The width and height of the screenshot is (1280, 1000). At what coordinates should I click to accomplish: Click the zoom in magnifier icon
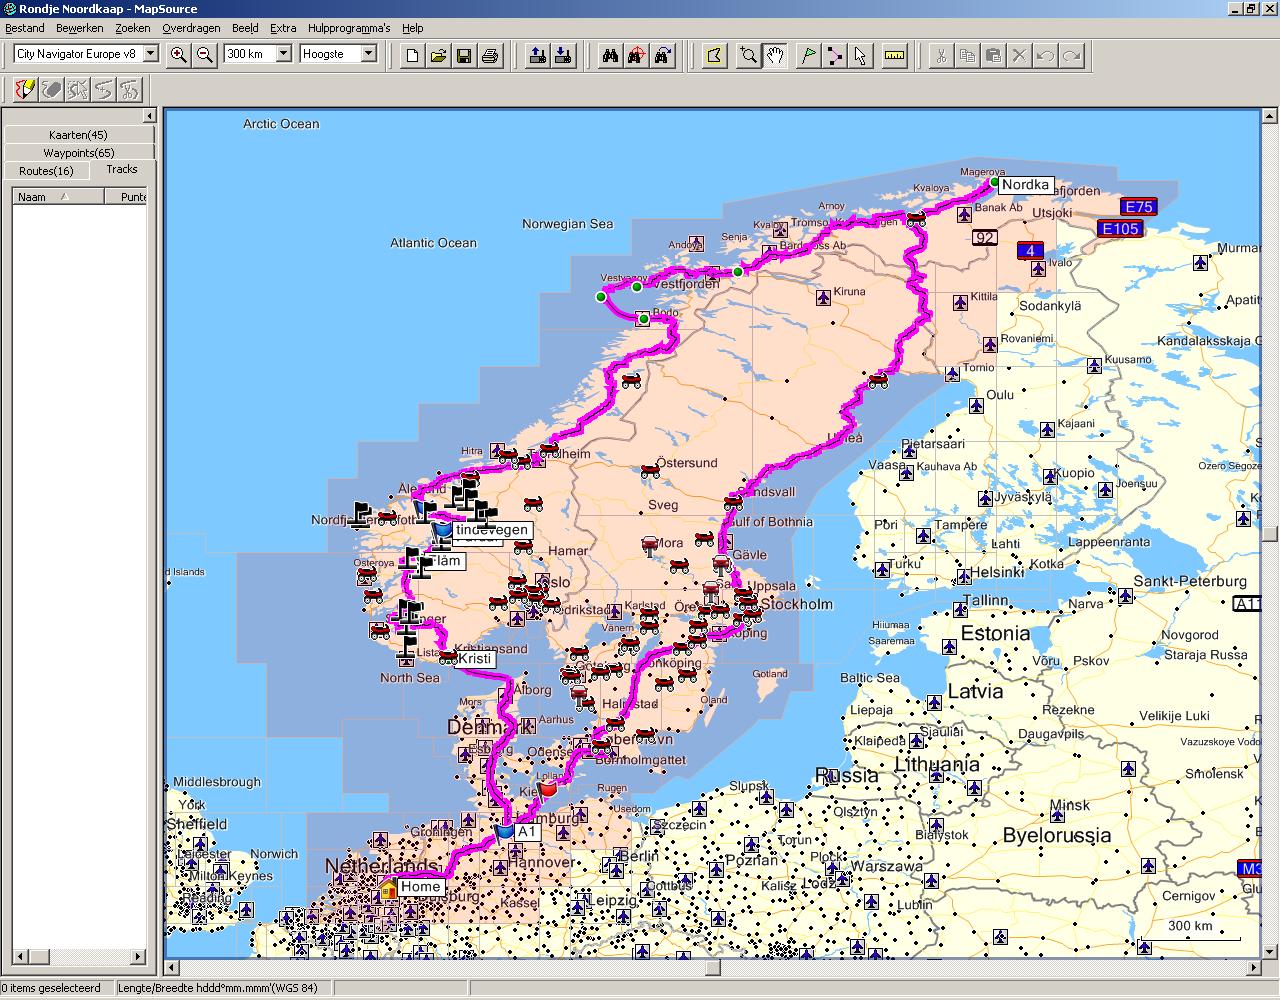[x=178, y=55]
